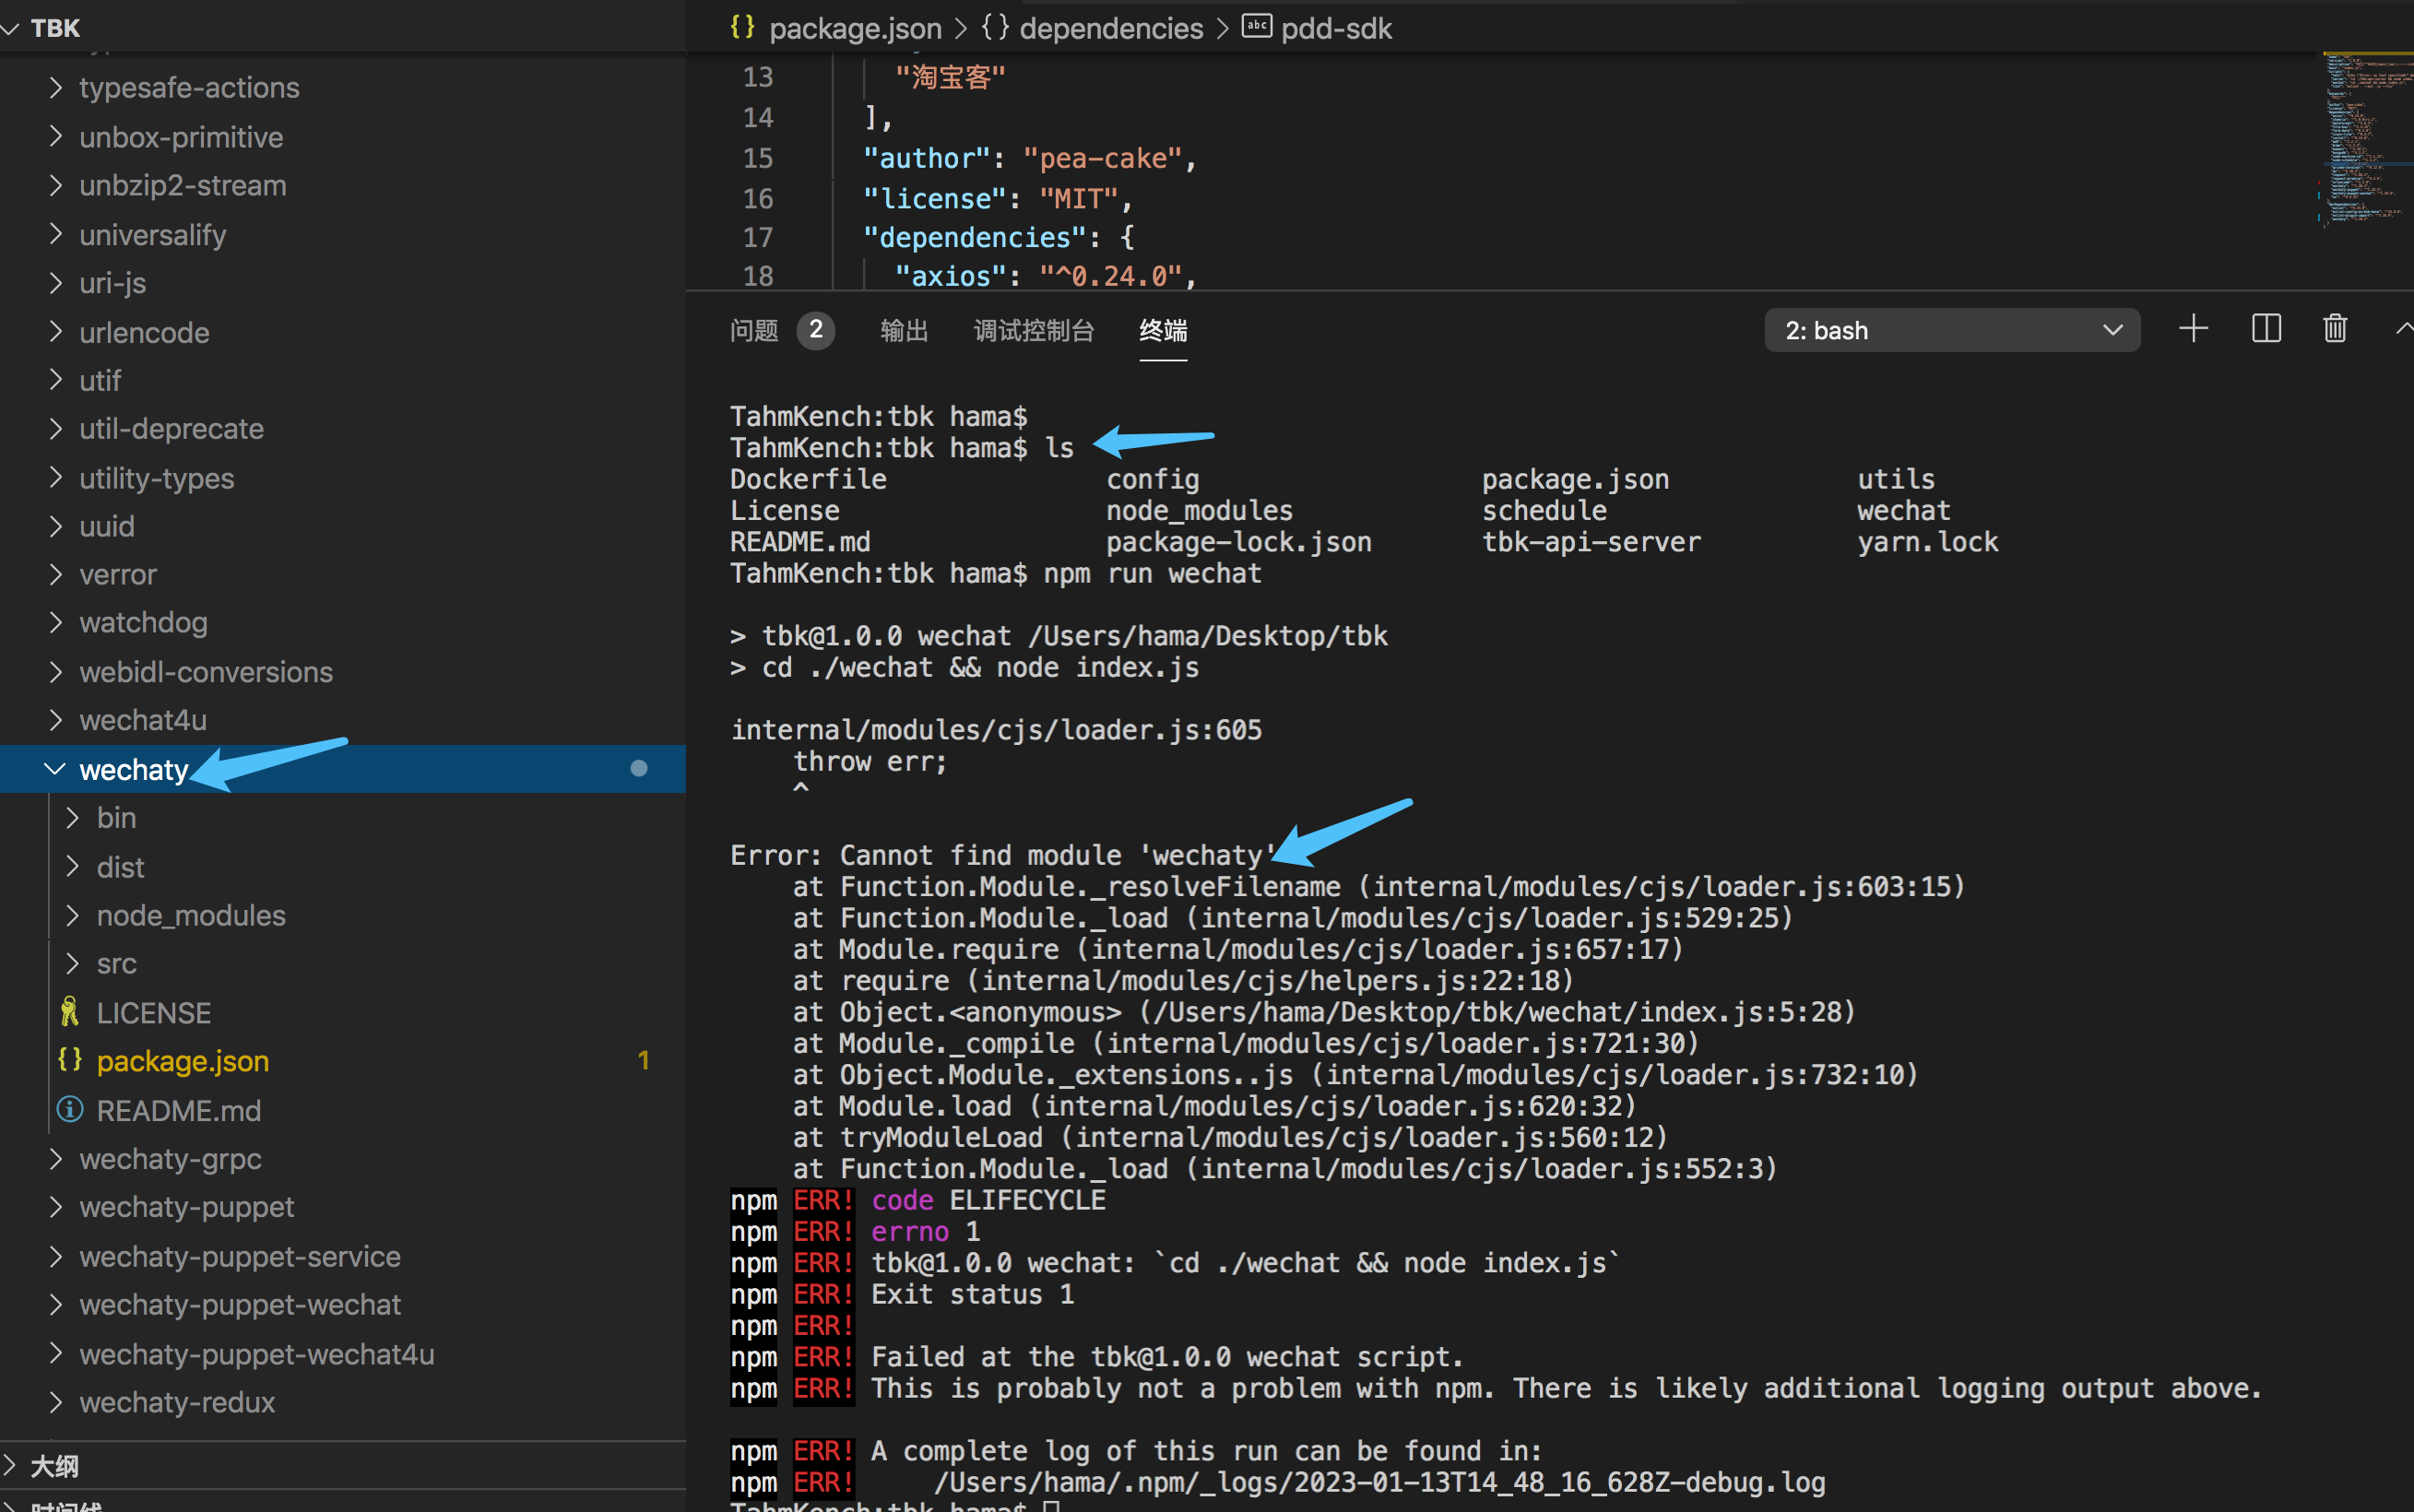2414x1512 pixels.
Task: Open the 大纲 (Outline) section
Action: [x=55, y=1465]
